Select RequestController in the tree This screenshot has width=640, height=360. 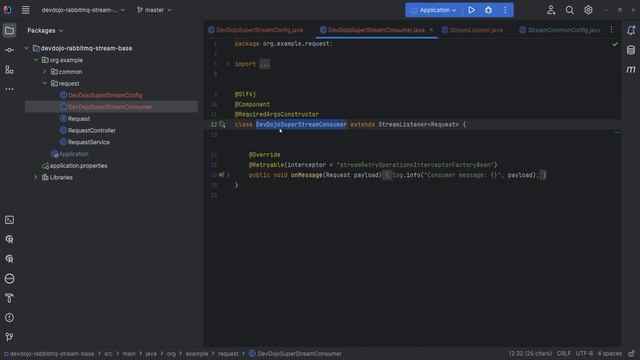point(92,131)
